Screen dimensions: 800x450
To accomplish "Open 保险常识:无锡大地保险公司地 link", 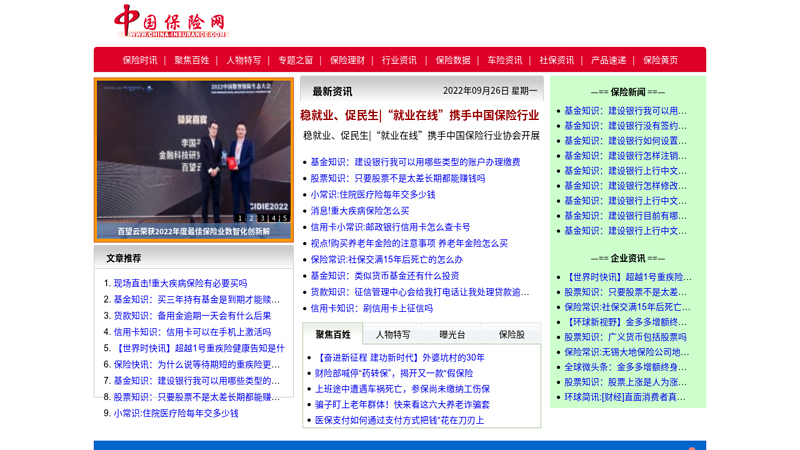I will 627,353.
